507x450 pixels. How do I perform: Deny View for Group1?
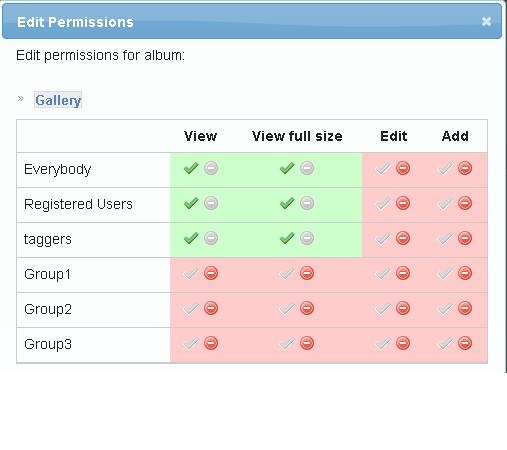[x=211, y=273]
